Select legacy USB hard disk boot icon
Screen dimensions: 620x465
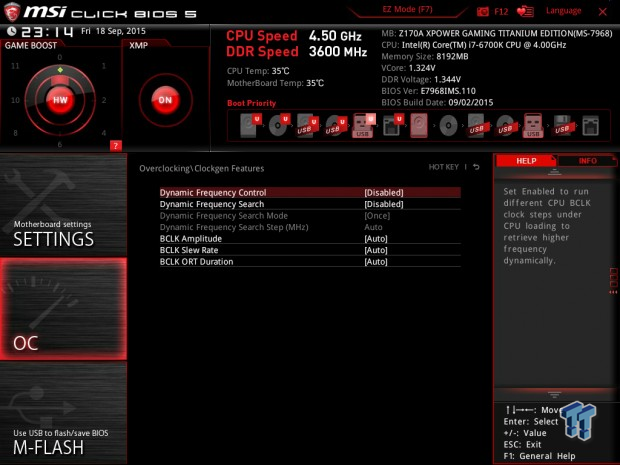[x=476, y=125]
